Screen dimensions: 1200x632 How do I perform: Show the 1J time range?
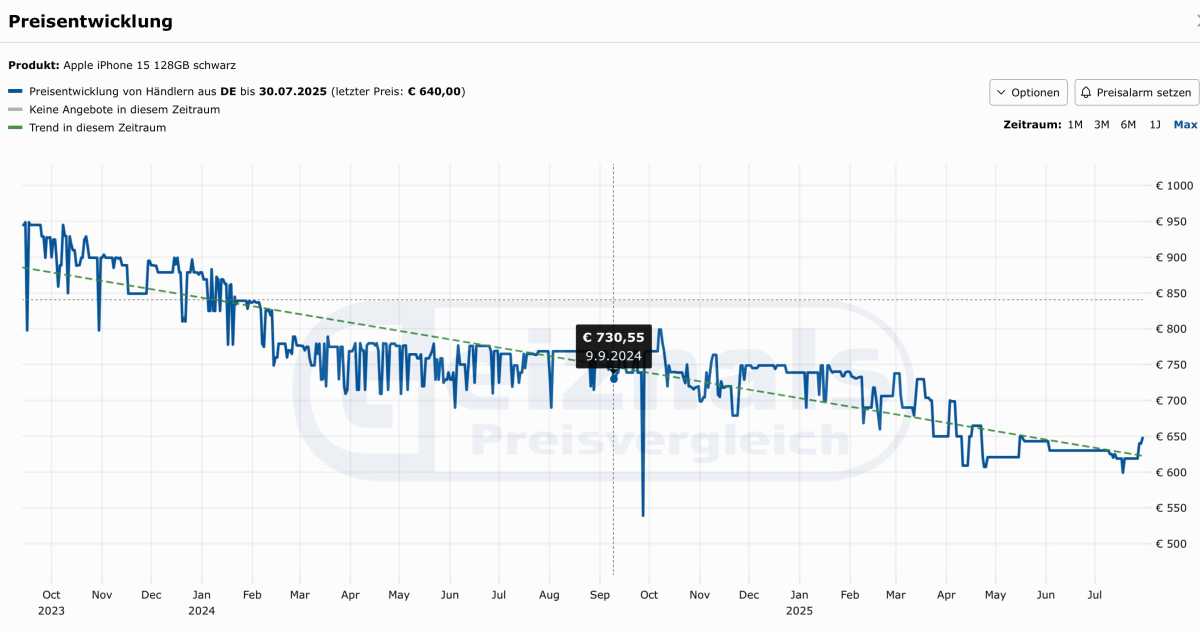[1155, 125]
